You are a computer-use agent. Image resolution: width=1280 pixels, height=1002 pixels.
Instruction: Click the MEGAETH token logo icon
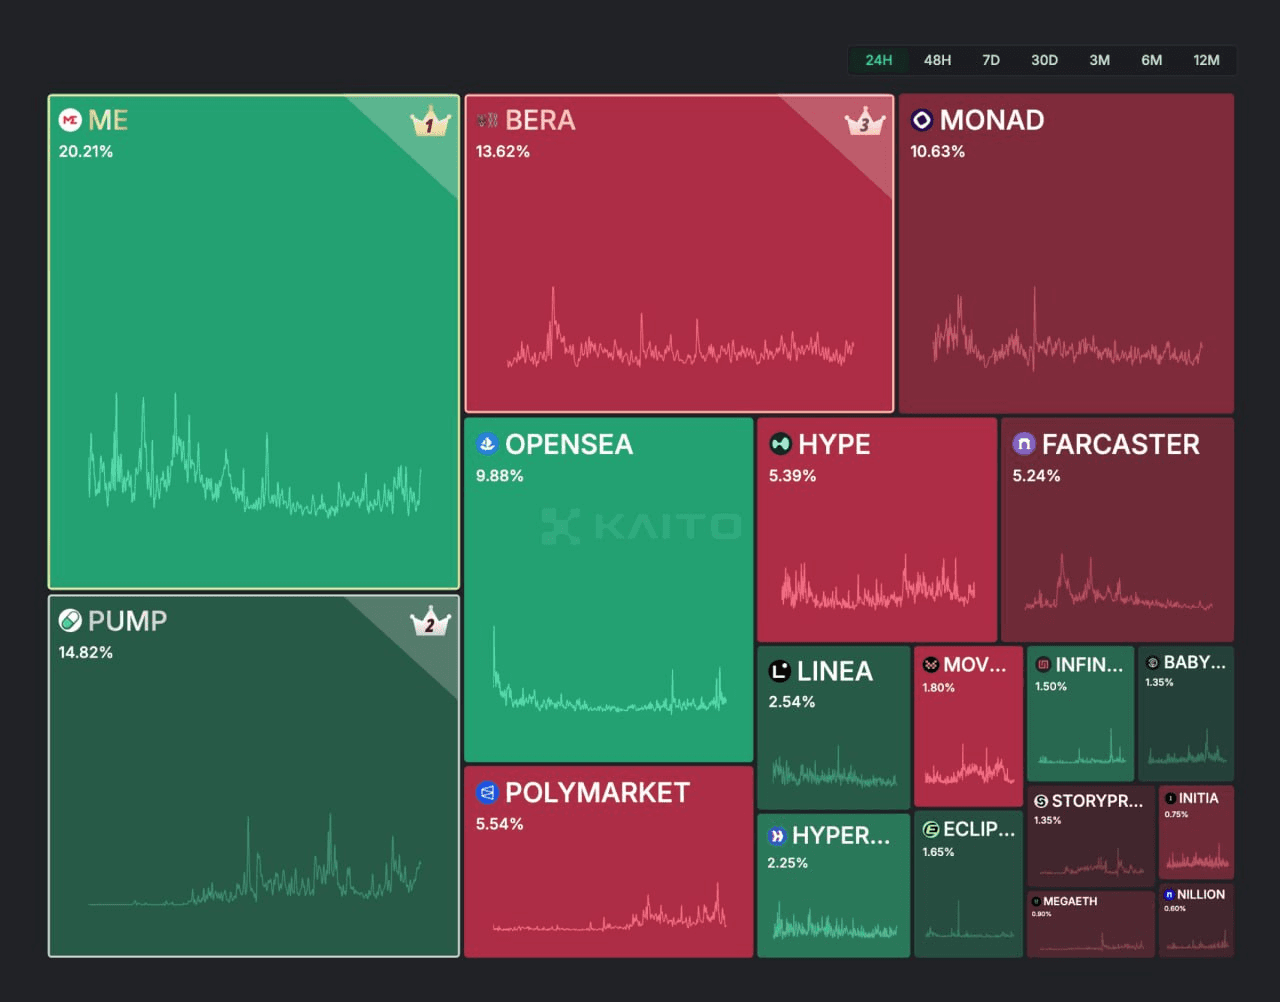[x=1036, y=901]
